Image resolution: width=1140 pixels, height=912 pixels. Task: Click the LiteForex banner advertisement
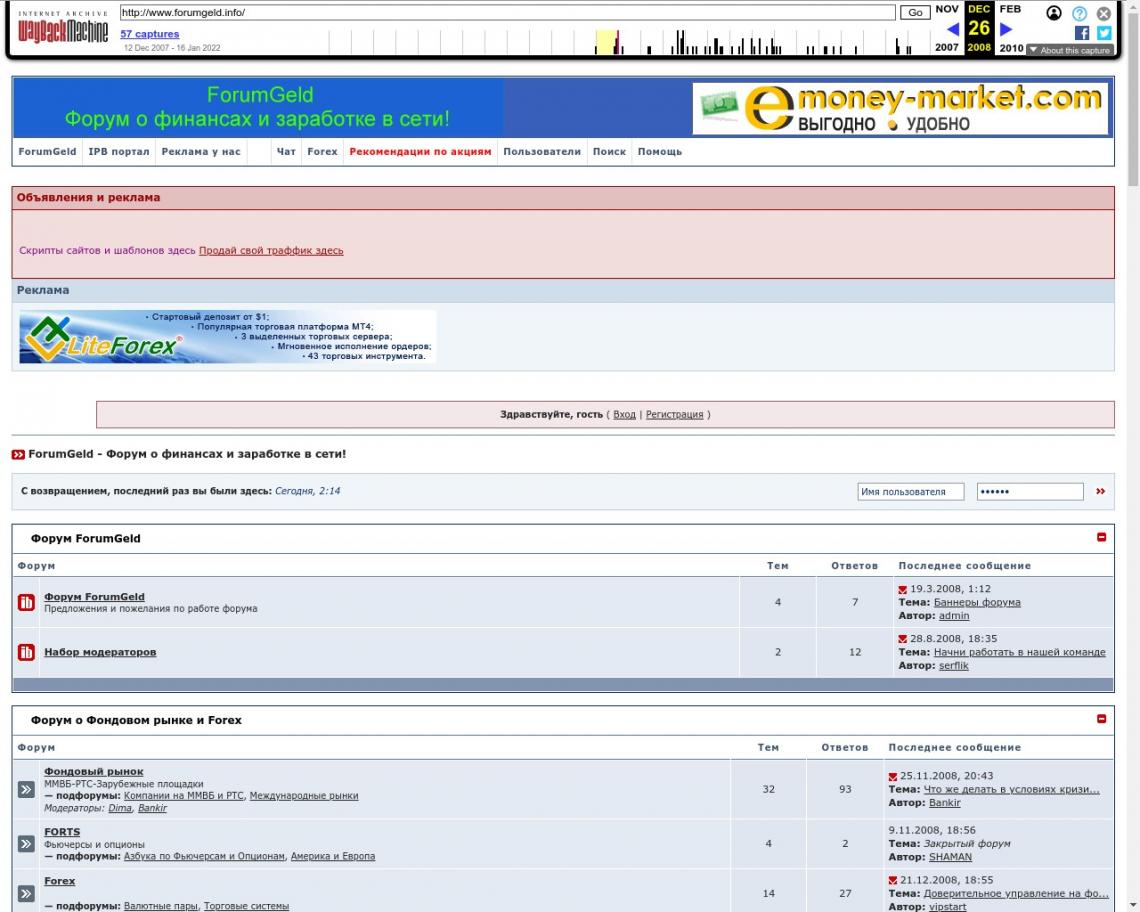pyautogui.click(x=227, y=337)
